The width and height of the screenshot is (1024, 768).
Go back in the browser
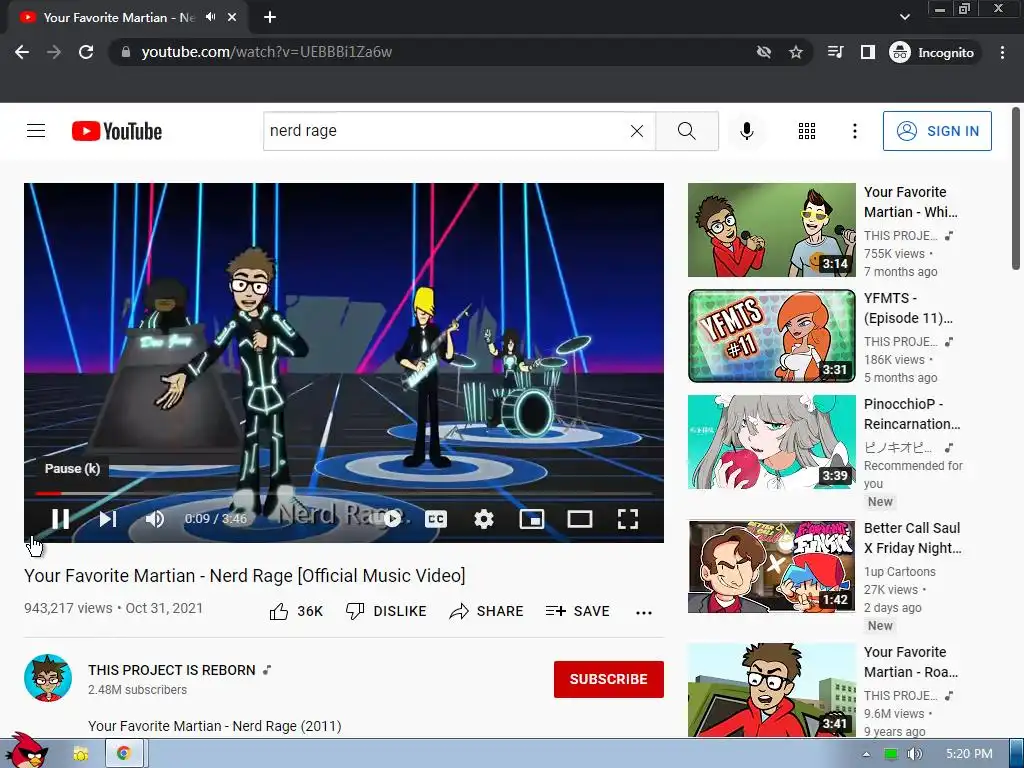[22, 52]
